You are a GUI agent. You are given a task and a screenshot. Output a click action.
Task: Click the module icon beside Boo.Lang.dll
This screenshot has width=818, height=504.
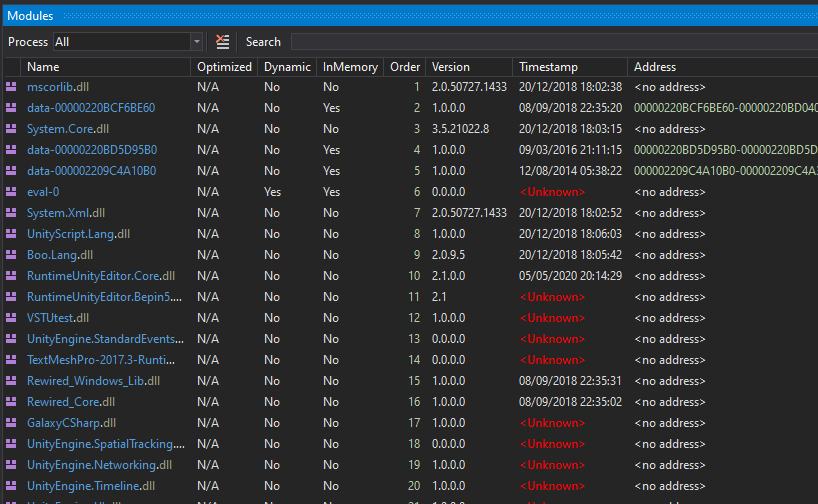coord(11,255)
